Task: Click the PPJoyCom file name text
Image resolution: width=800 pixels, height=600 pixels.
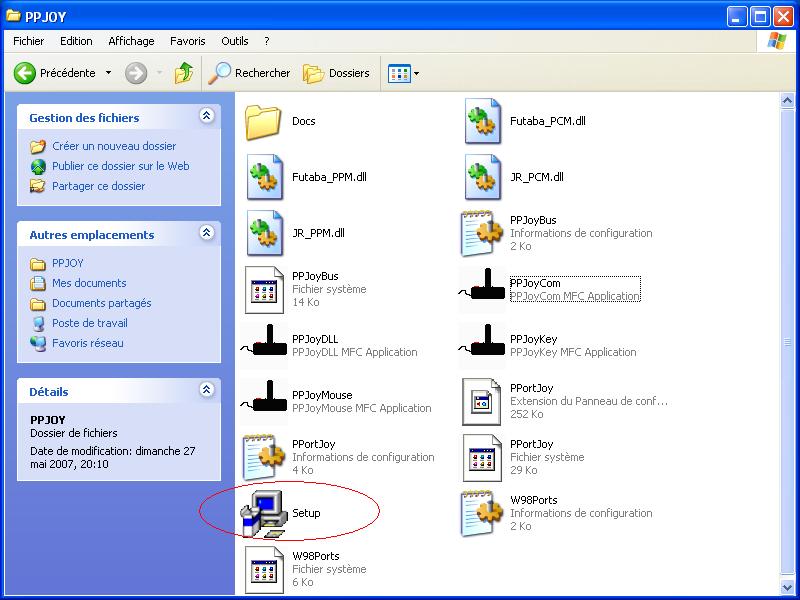Action: 535,283
